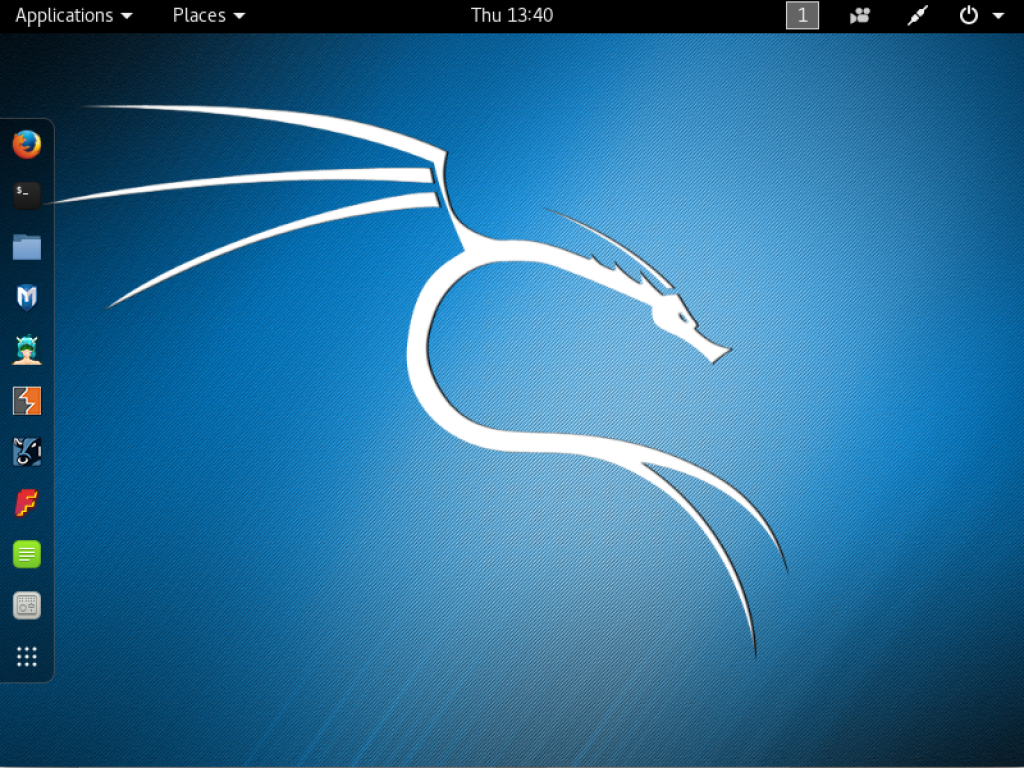The height and width of the screenshot is (768, 1024).
Task: Open the Show Applications grid
Action: coord(26,657)
